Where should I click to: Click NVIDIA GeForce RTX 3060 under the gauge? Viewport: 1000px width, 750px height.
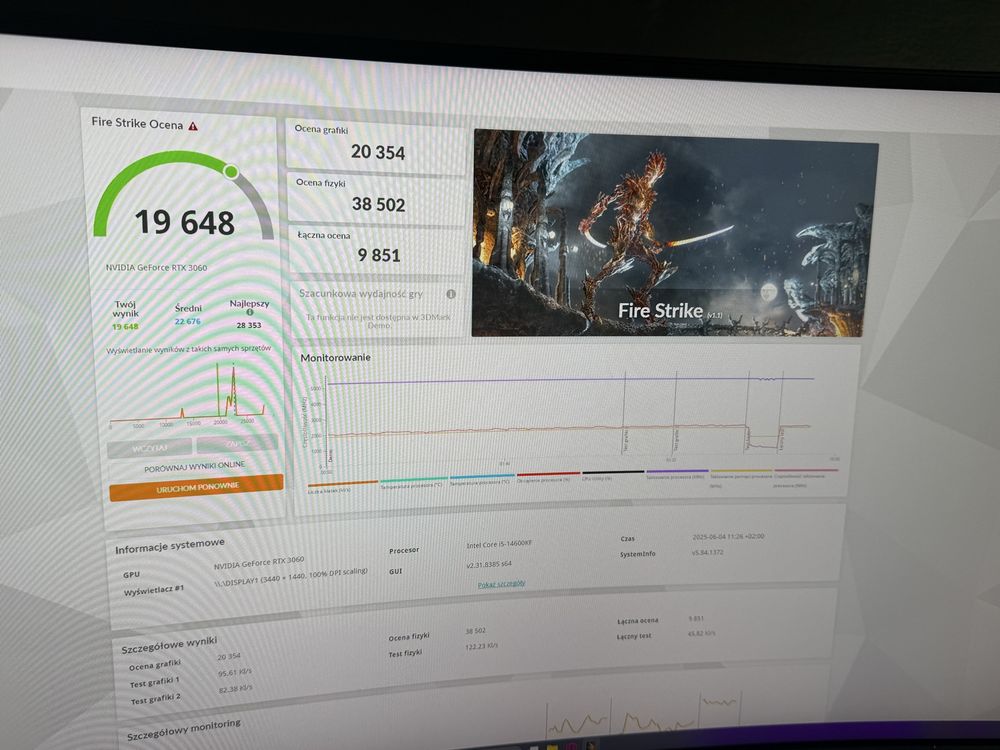(156, 267)
